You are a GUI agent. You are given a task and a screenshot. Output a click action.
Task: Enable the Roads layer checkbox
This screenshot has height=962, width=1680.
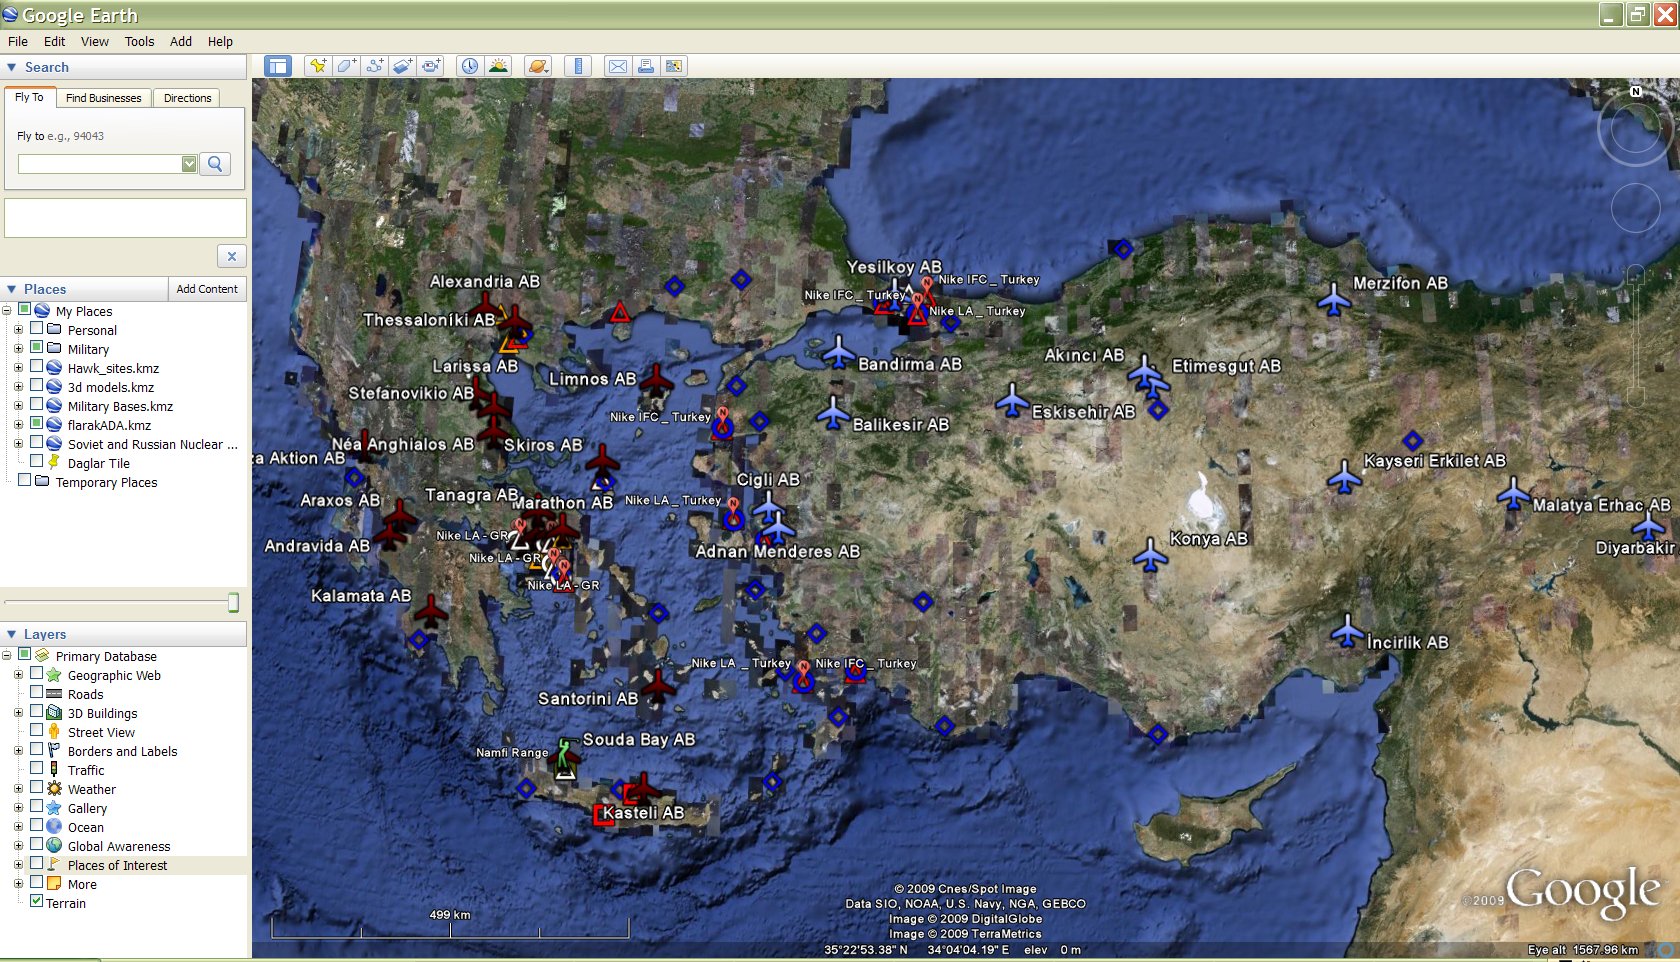37,693
